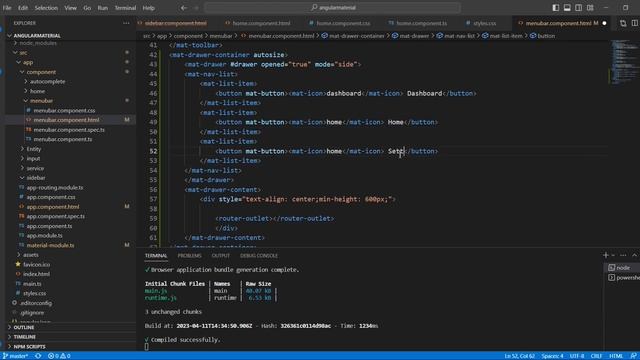The height and width of the screenshot is (360, 640).
Task: Toggle the secondary side bar layout icon
Action: pyautogui.click(x=578, y=8)
